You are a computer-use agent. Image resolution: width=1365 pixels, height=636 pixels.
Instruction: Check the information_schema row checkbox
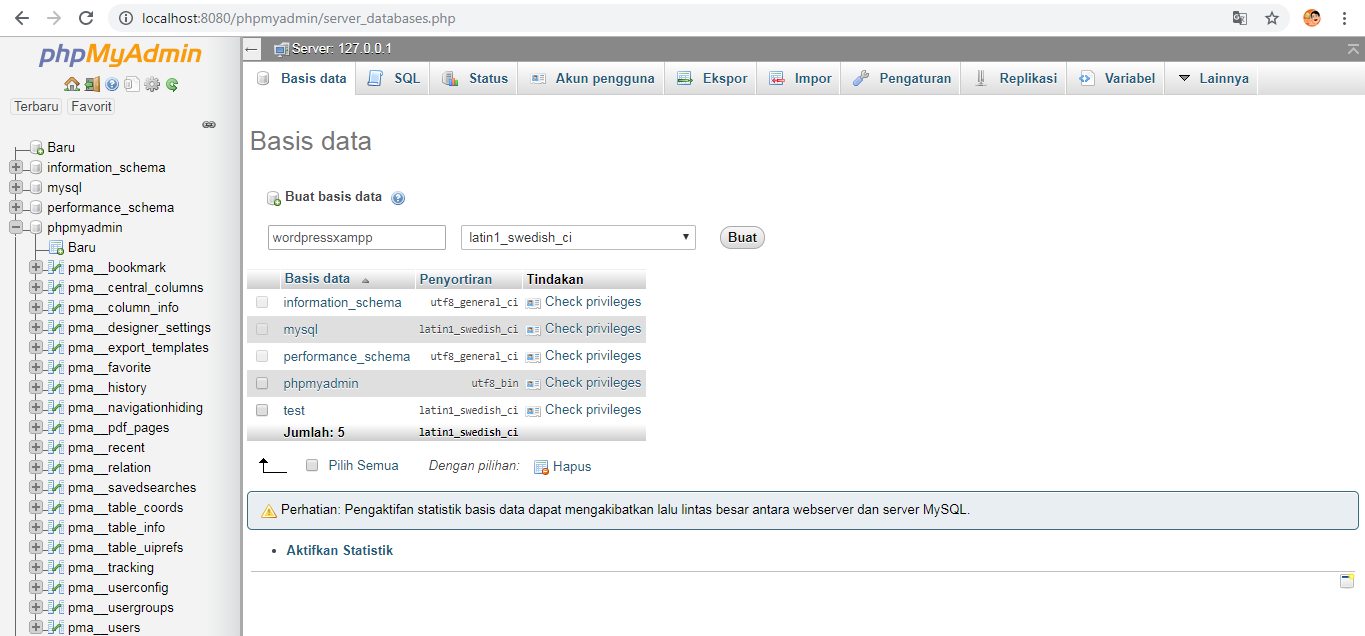tap(262, 302)
